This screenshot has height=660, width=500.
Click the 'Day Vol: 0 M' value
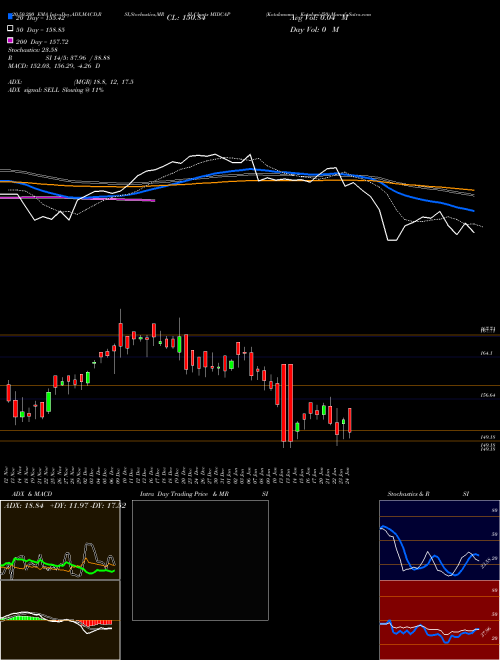point(314,29)
